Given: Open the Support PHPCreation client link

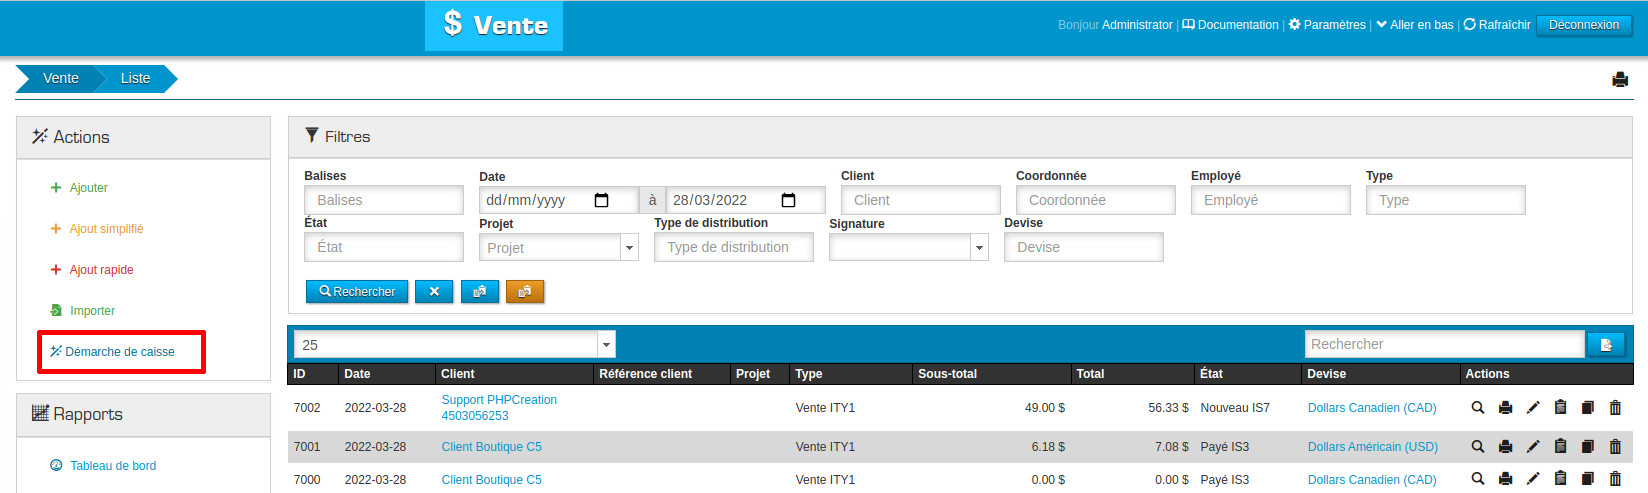Looking at the screenshot, I should 499,400.
